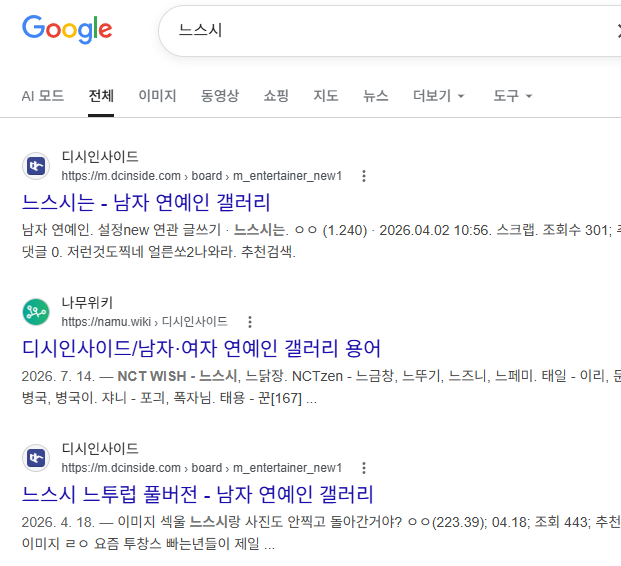The width and height of the screenshot is (621, 566).
Task: Click snippet text starting 2026. 4. 18.
Action: click(x=321, y=533)
